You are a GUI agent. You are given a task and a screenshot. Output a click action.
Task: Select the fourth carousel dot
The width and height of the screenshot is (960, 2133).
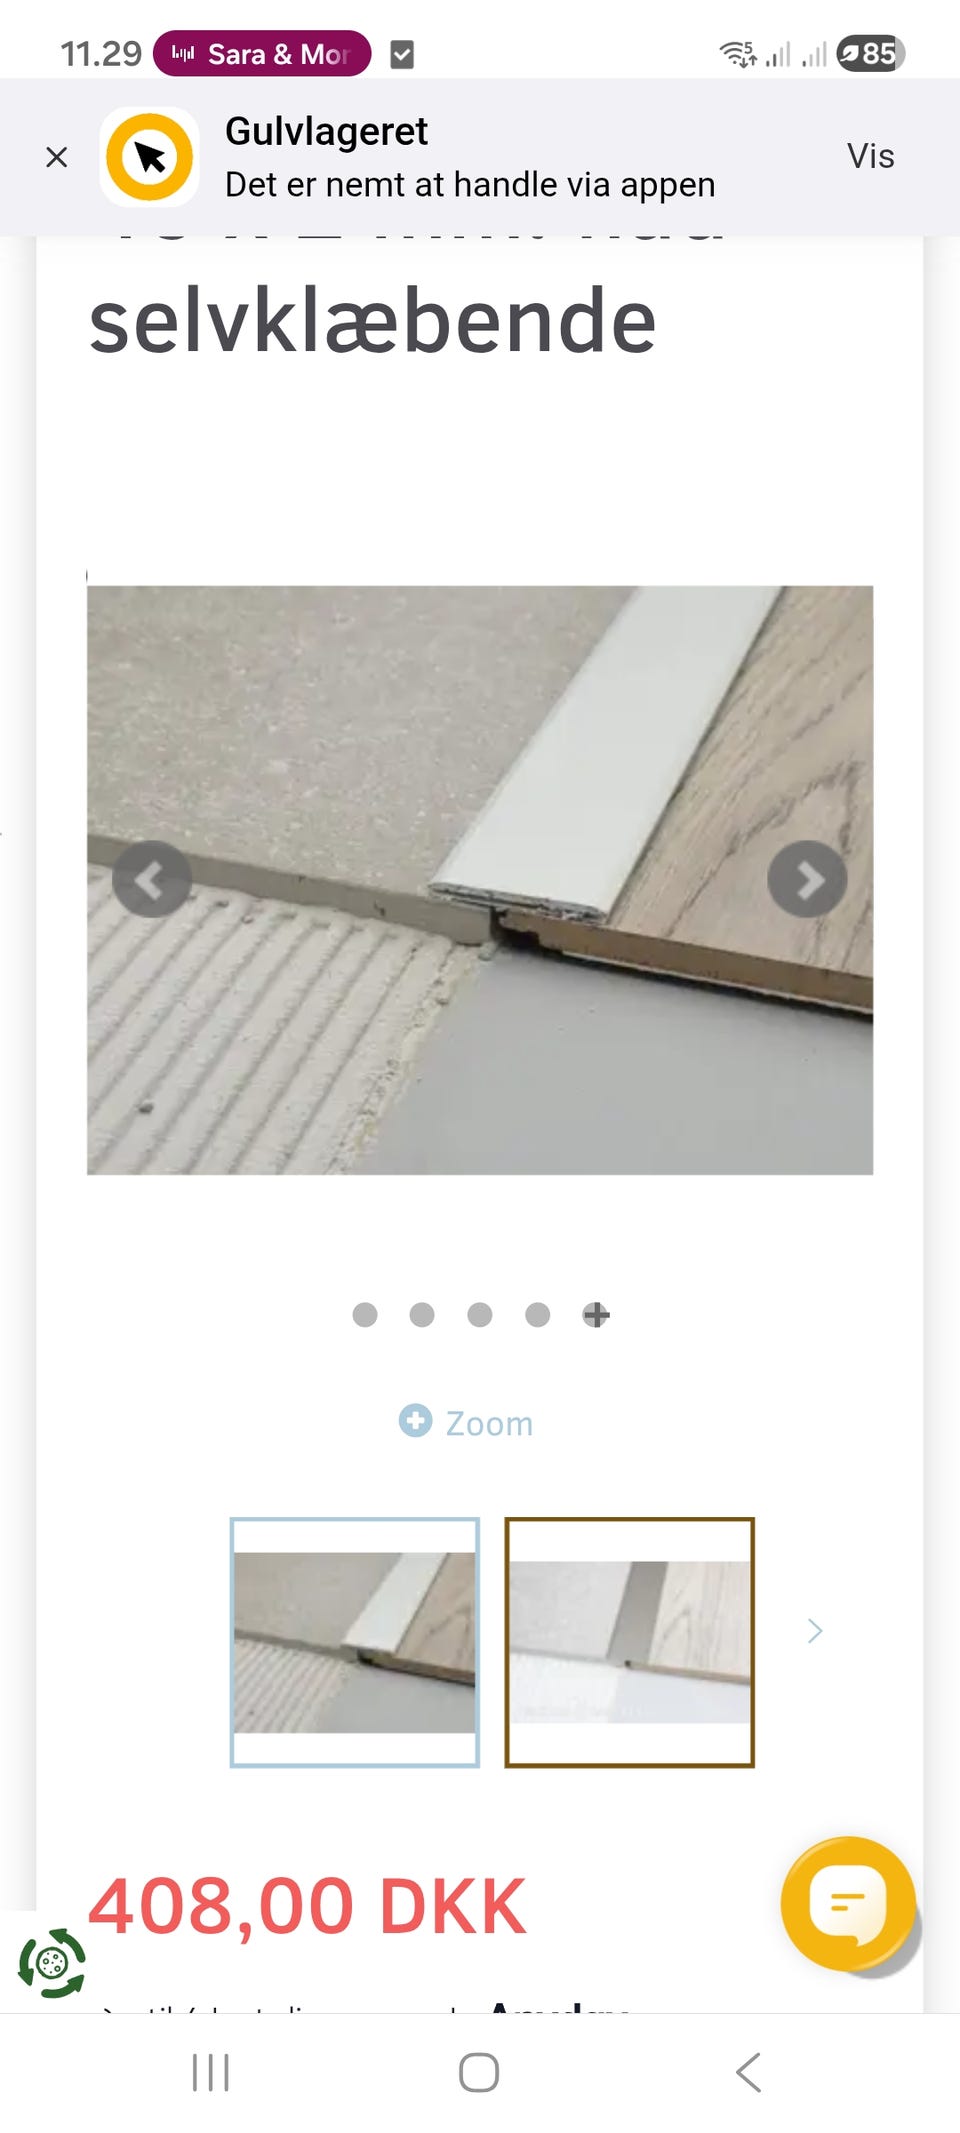538,1314
